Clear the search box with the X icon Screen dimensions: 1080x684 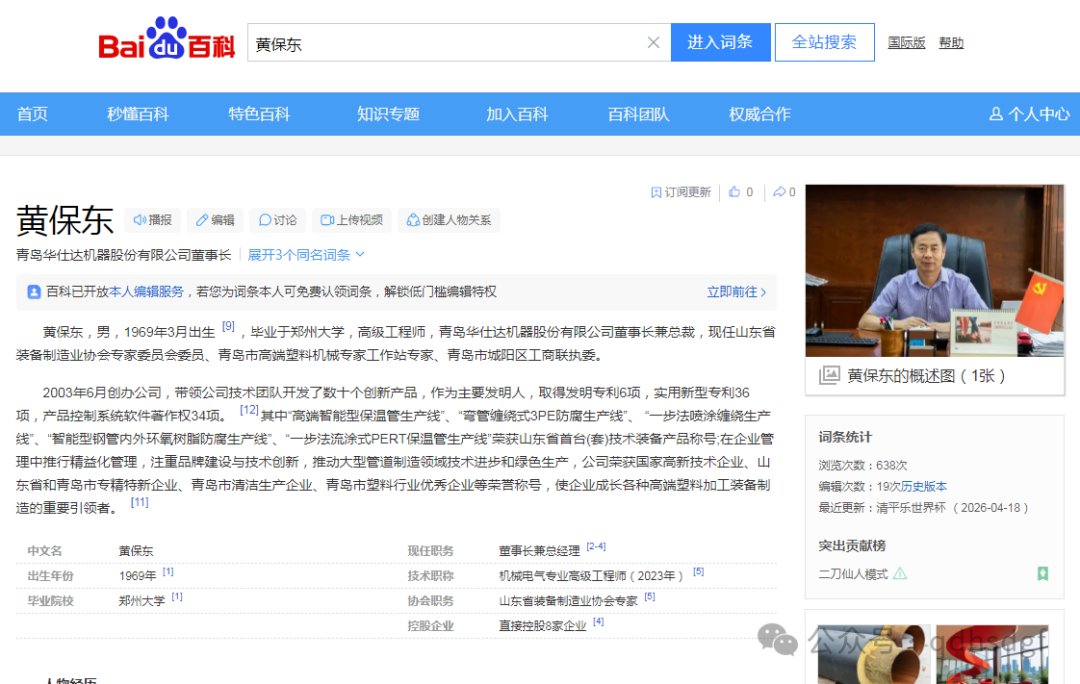coord(653,43)
